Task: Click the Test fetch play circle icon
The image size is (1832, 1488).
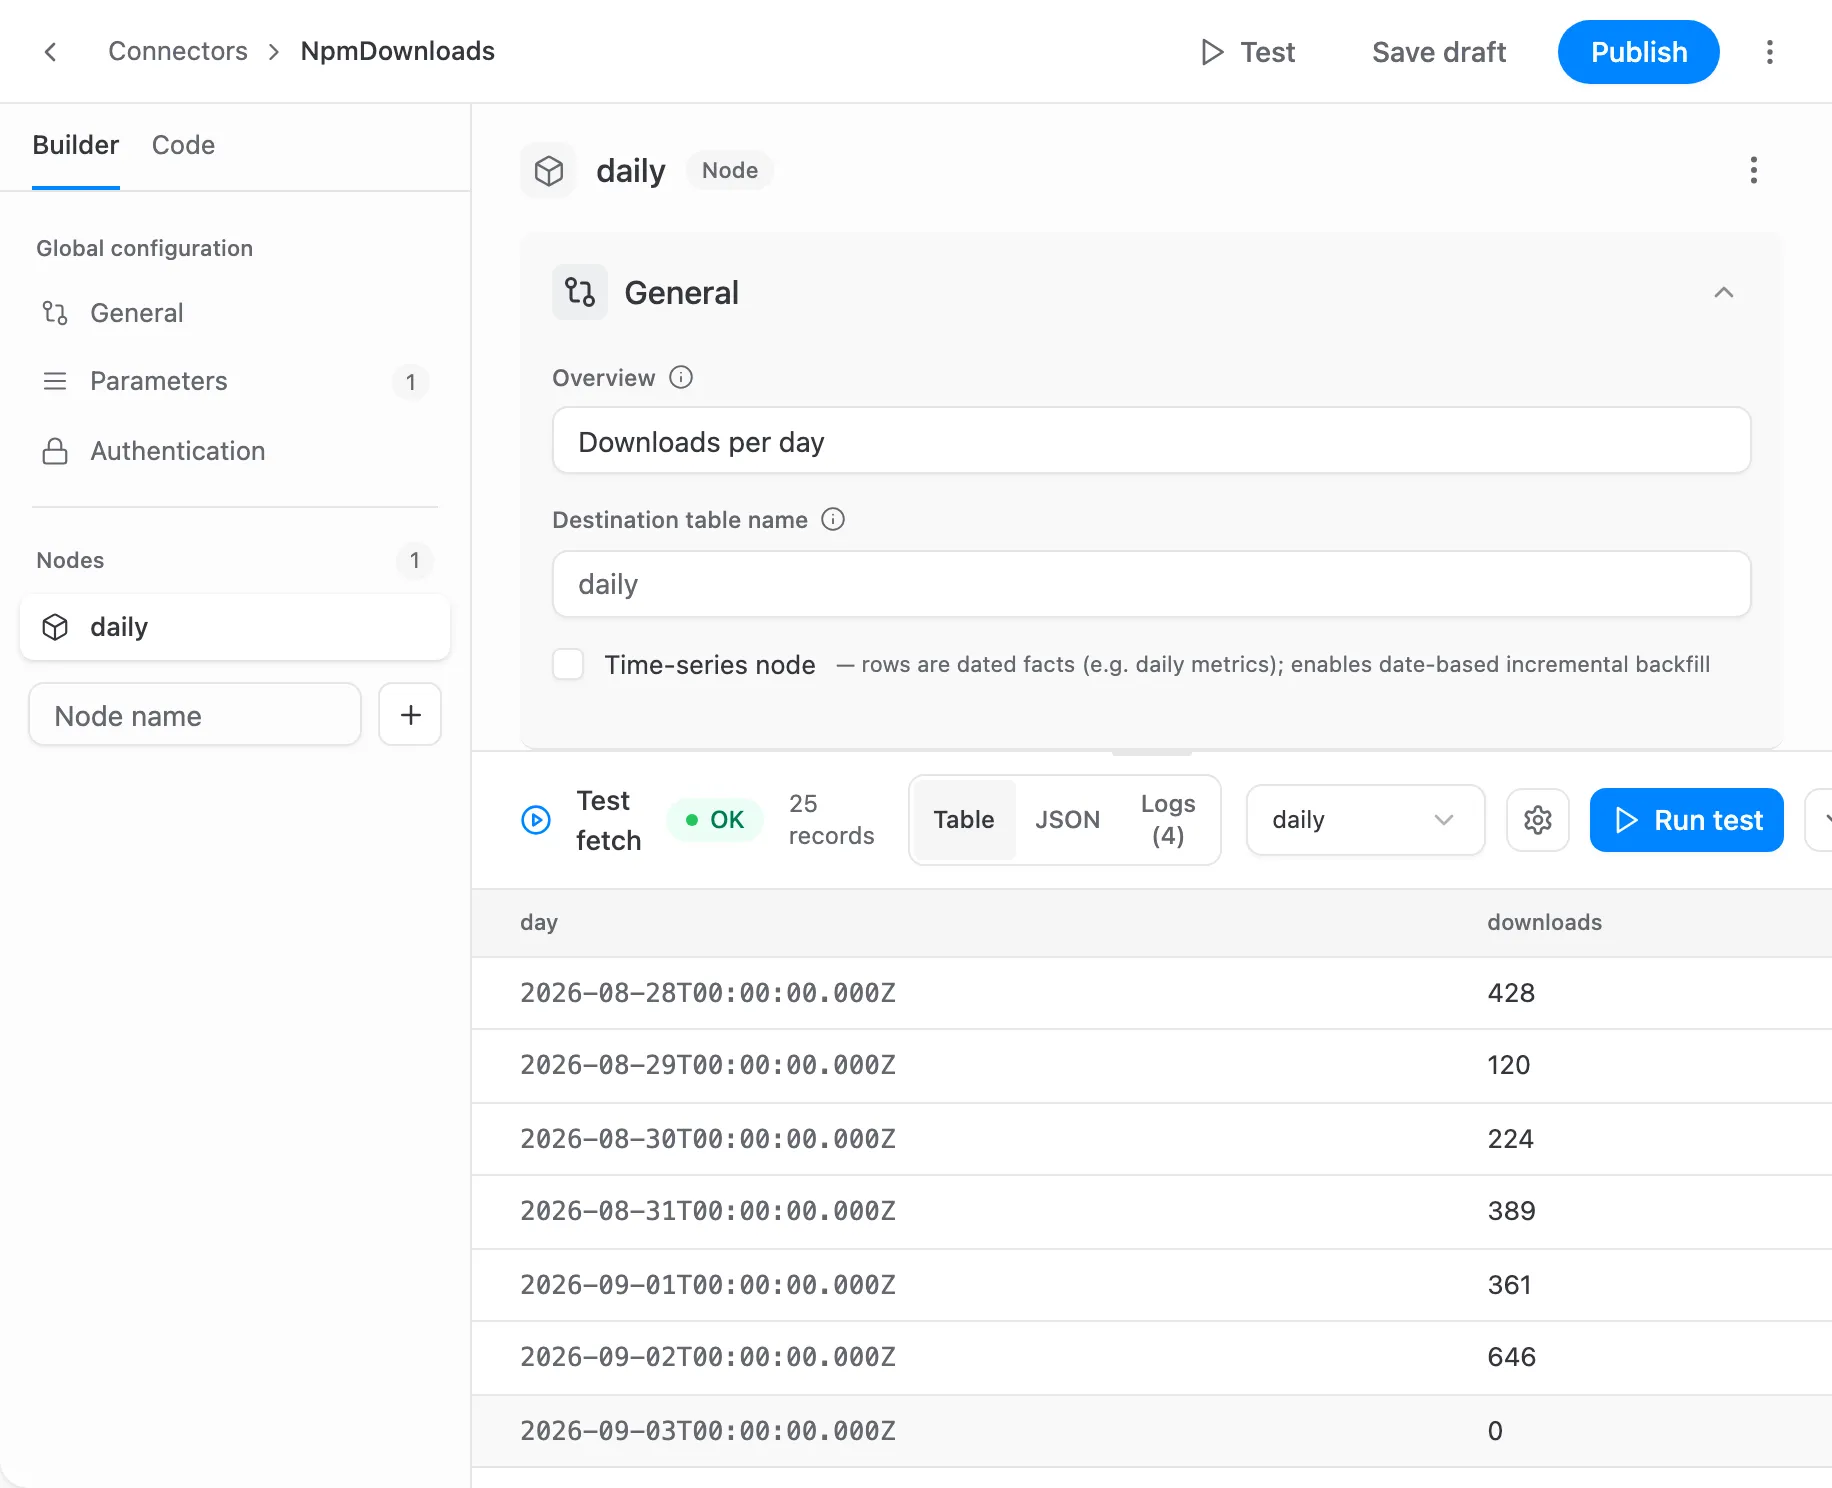Action: click(536, 820)
